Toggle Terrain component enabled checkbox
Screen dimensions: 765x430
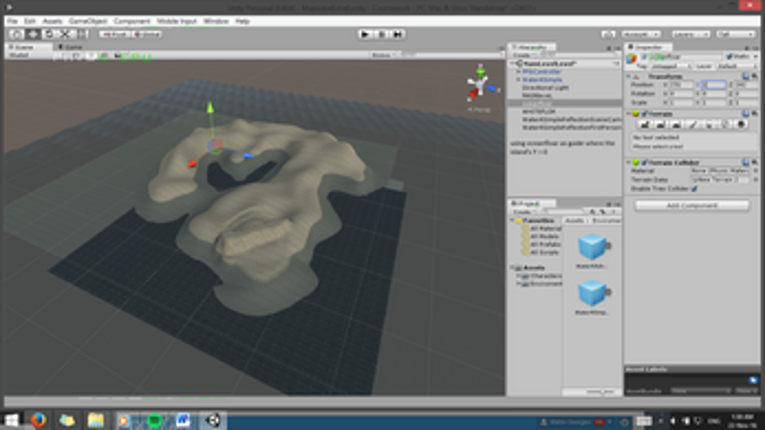click(x=644, y=114)
